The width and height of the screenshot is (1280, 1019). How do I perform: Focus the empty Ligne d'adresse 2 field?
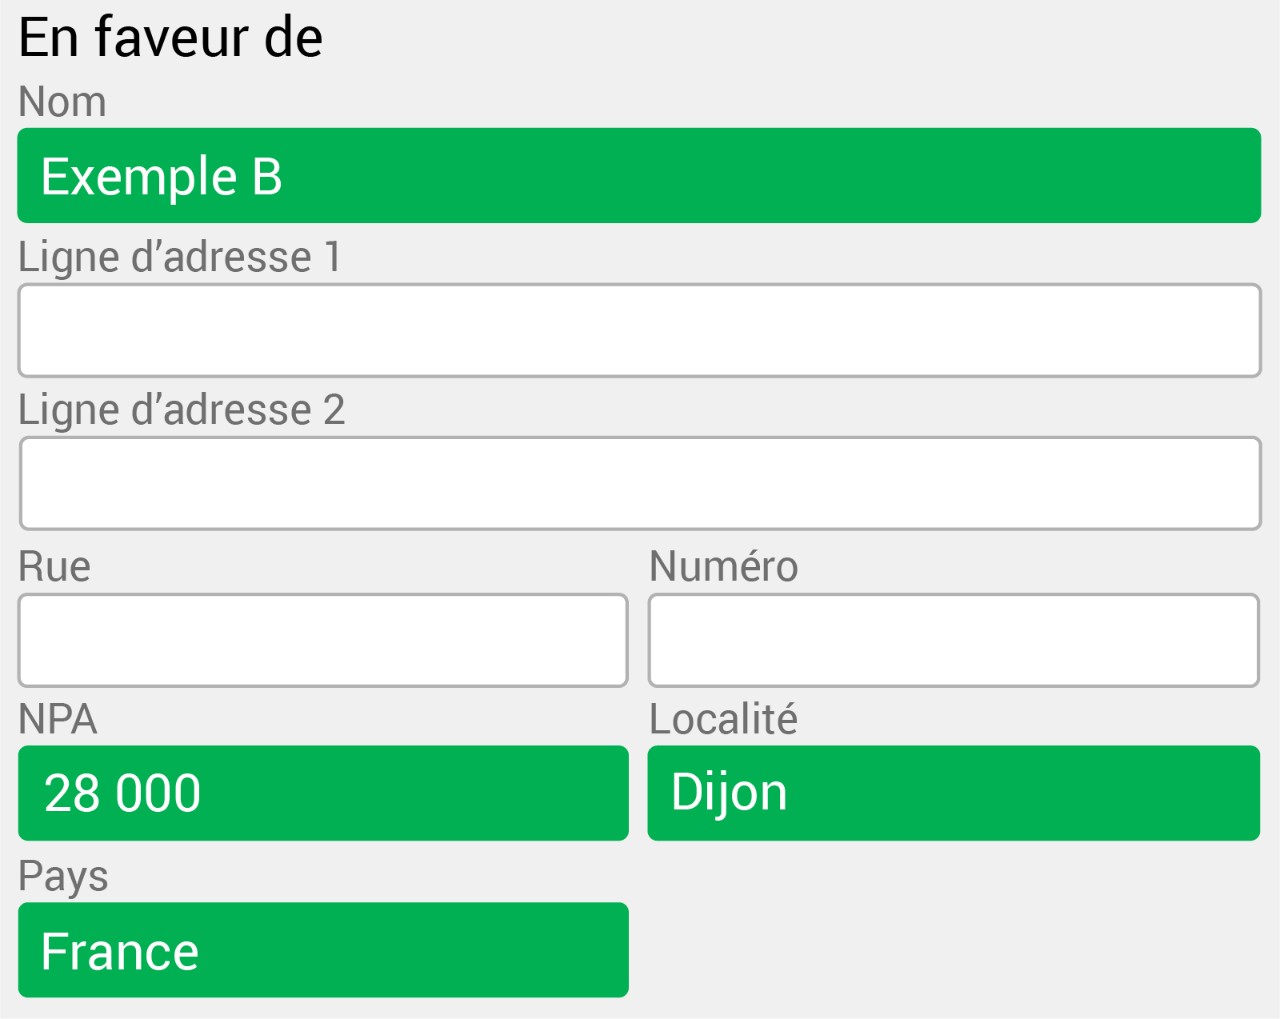[x=640, y=483]
